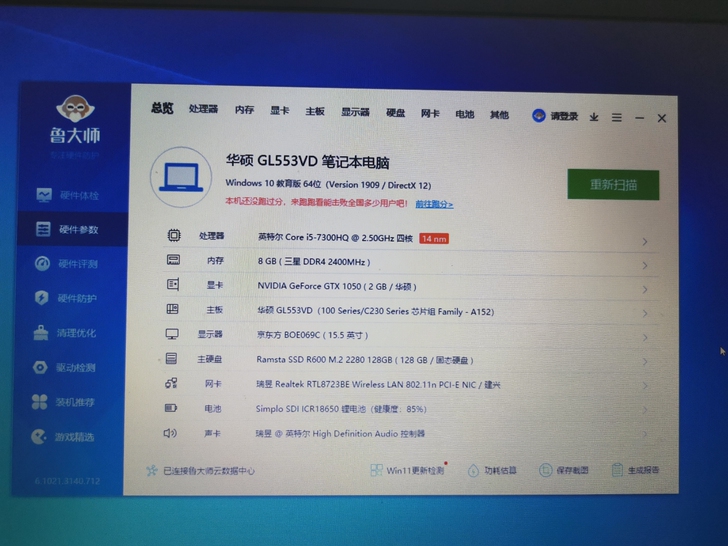This screenshot has width=728, height=546.
Task: Click the 声卡 speaker row icon
Action: point(170,433)
